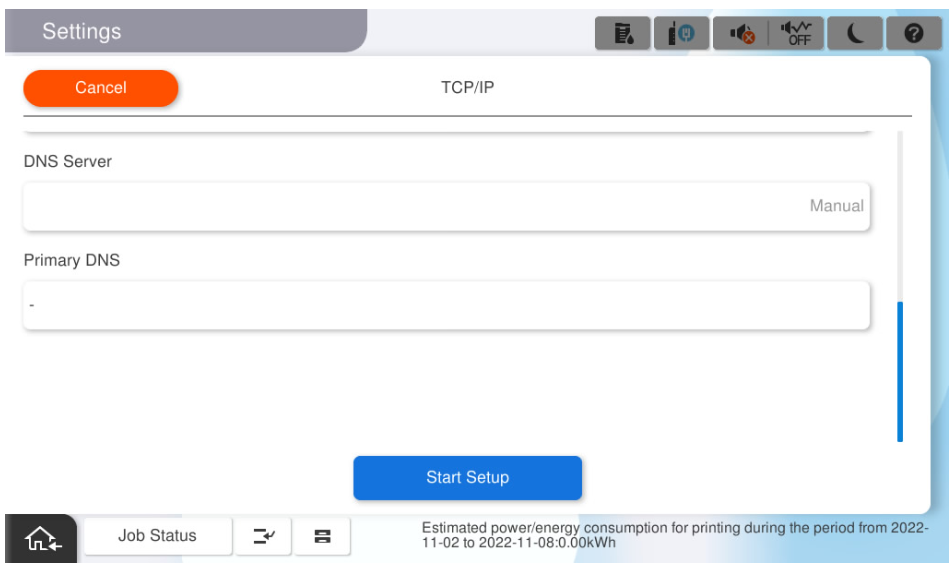
Task: Activate sleep mode moon icon
Action: click(856, 33)
